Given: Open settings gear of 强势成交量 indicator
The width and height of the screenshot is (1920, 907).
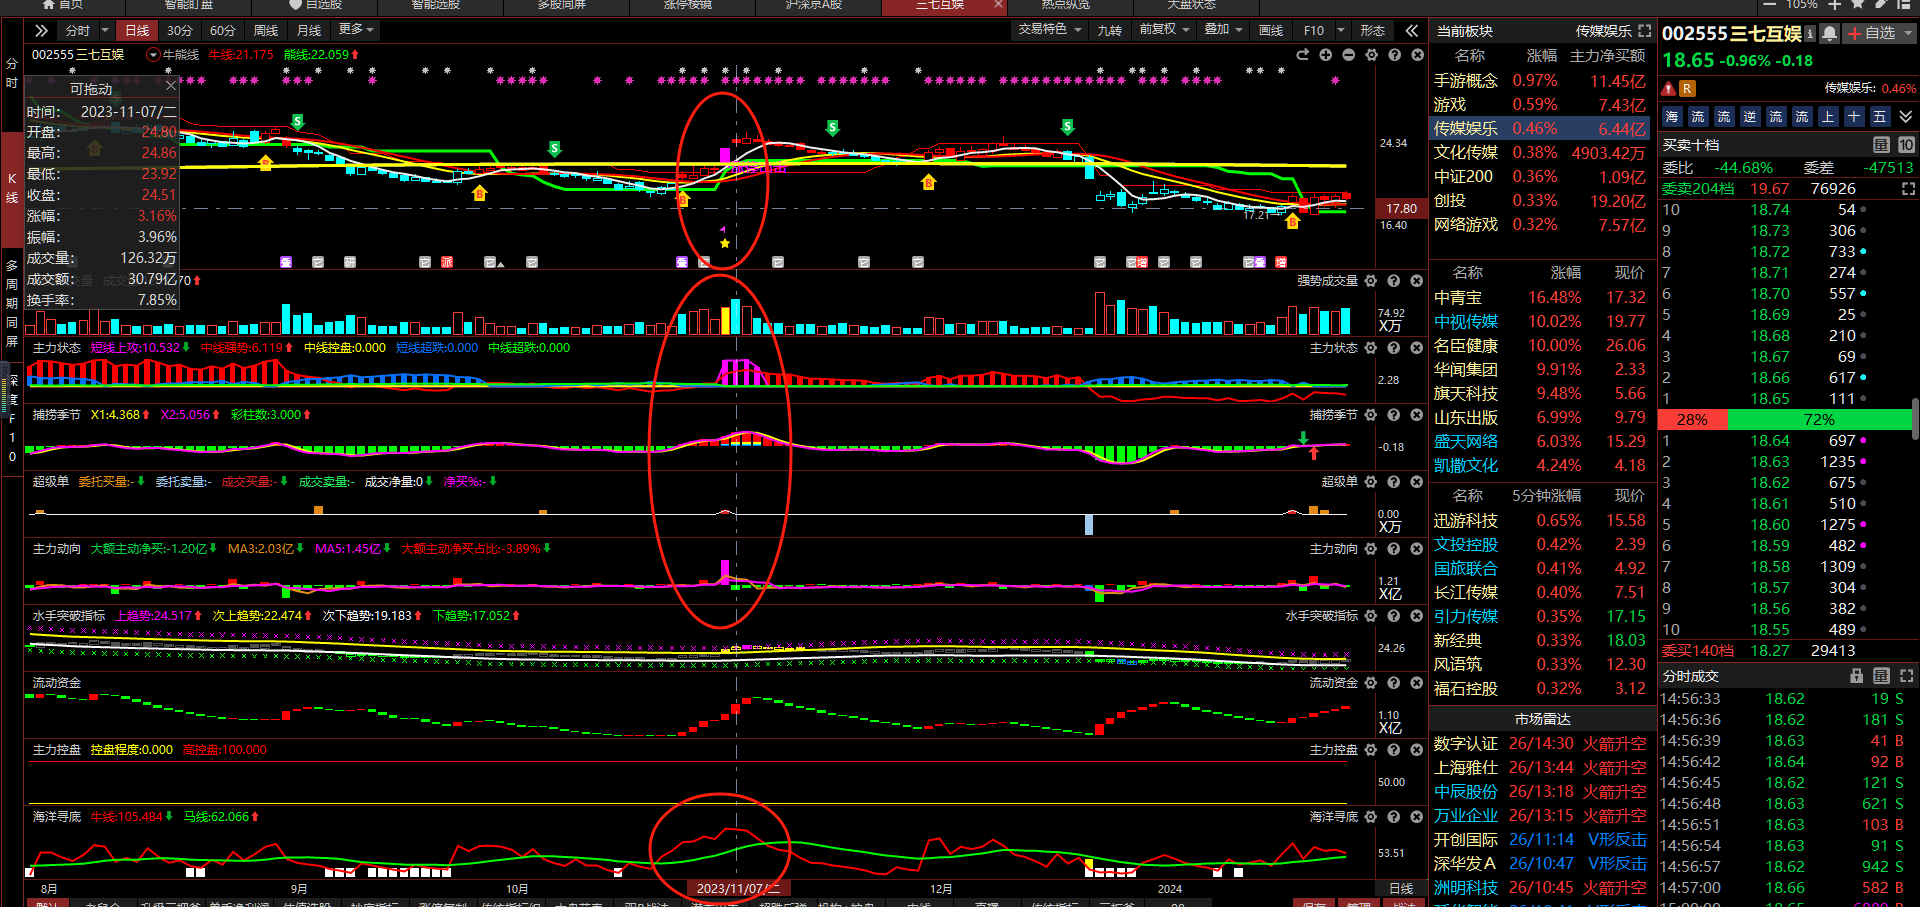Looking at the screenshot, I should tap(1371, 281).
